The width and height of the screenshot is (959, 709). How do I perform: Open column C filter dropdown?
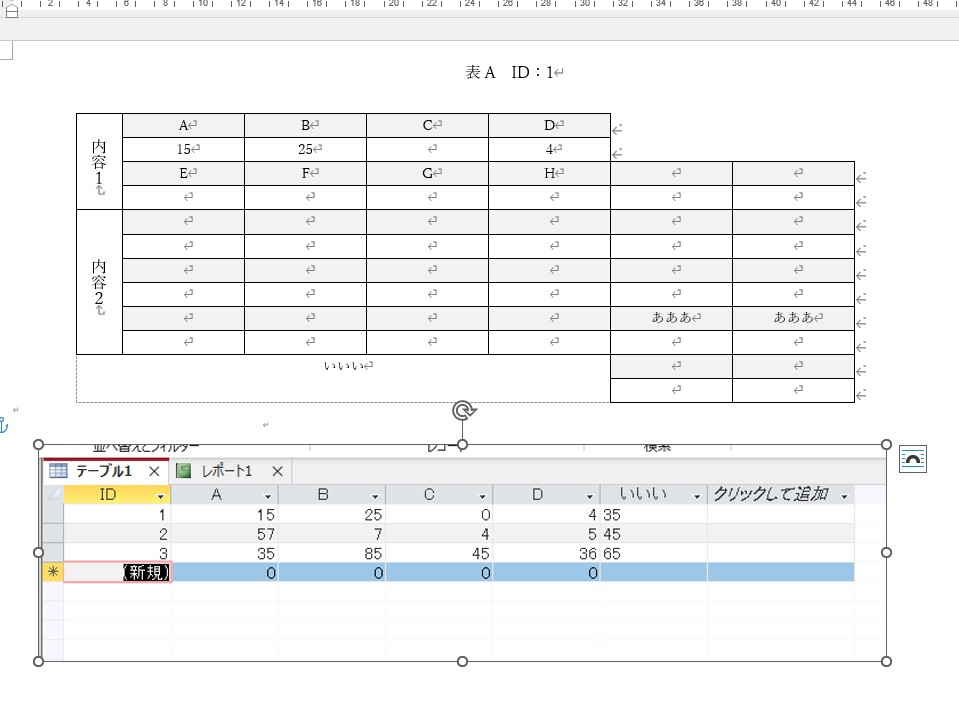(481, 494)
